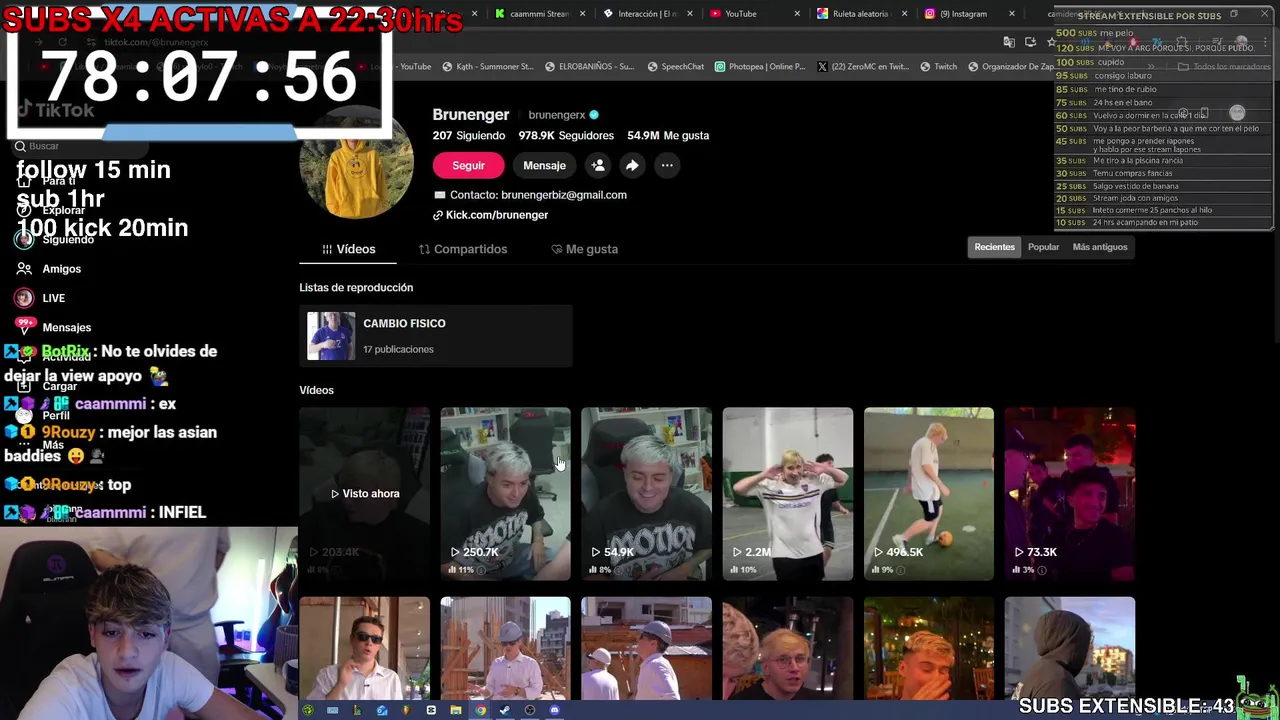The image size is (1280, 720).
Task: Play the video with 54.9K views
Action: (646, 493)
